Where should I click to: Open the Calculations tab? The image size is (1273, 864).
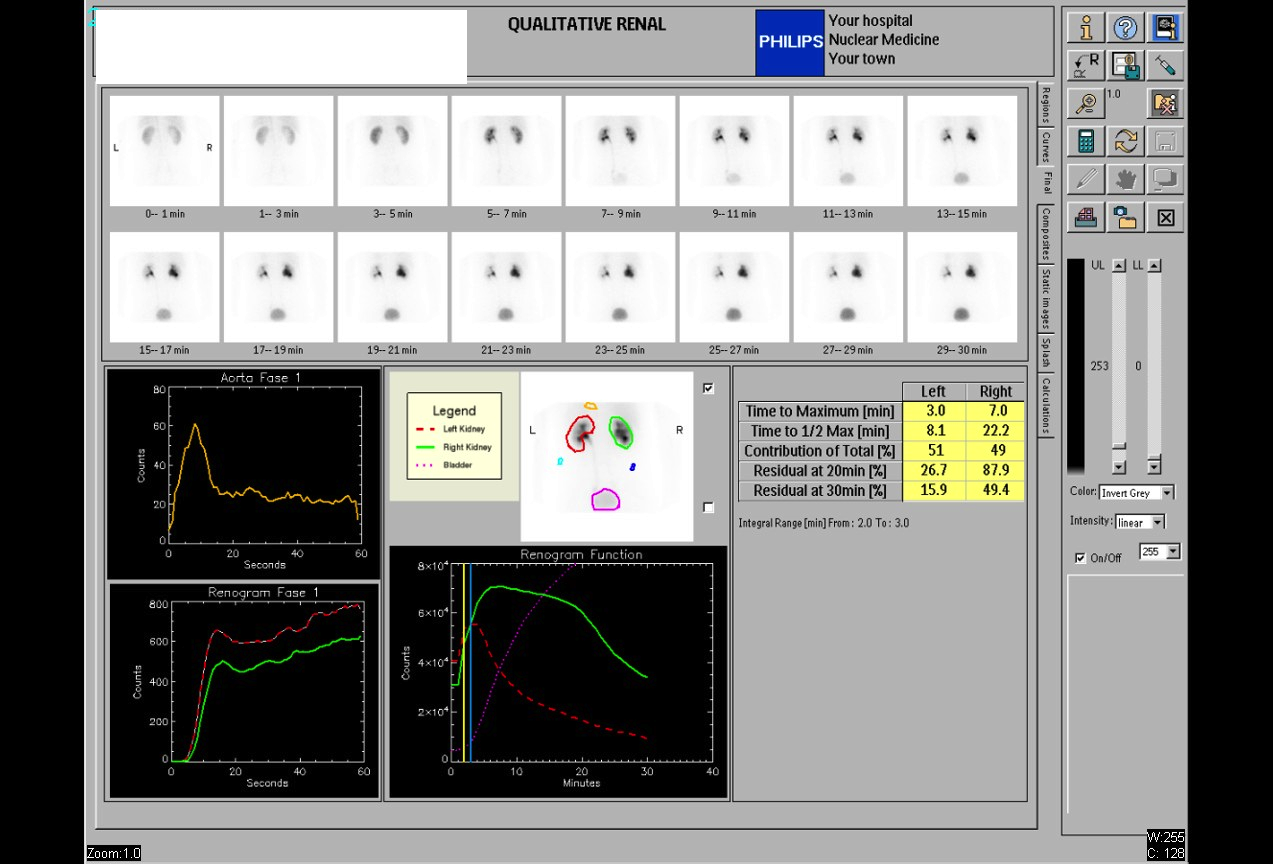pyautogui.click(x=1046, y=406)
